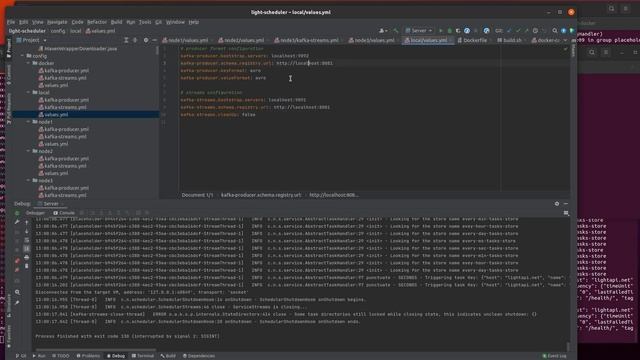Select kafka-producer.yml under node2 folder

(64, 159)
